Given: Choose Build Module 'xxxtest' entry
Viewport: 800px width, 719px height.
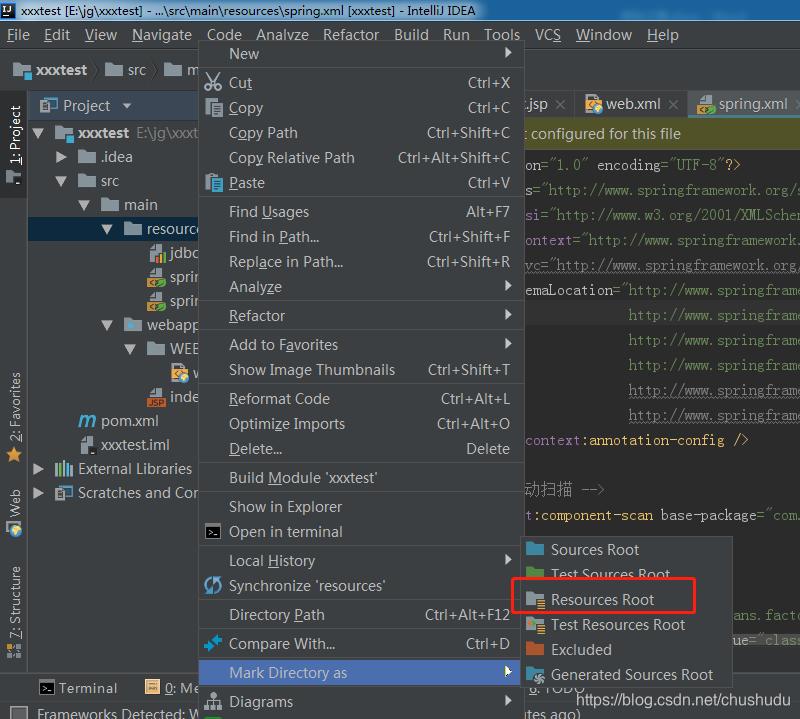Looking at the screenshot, I should pyautogui.click(x=361, y=478).
